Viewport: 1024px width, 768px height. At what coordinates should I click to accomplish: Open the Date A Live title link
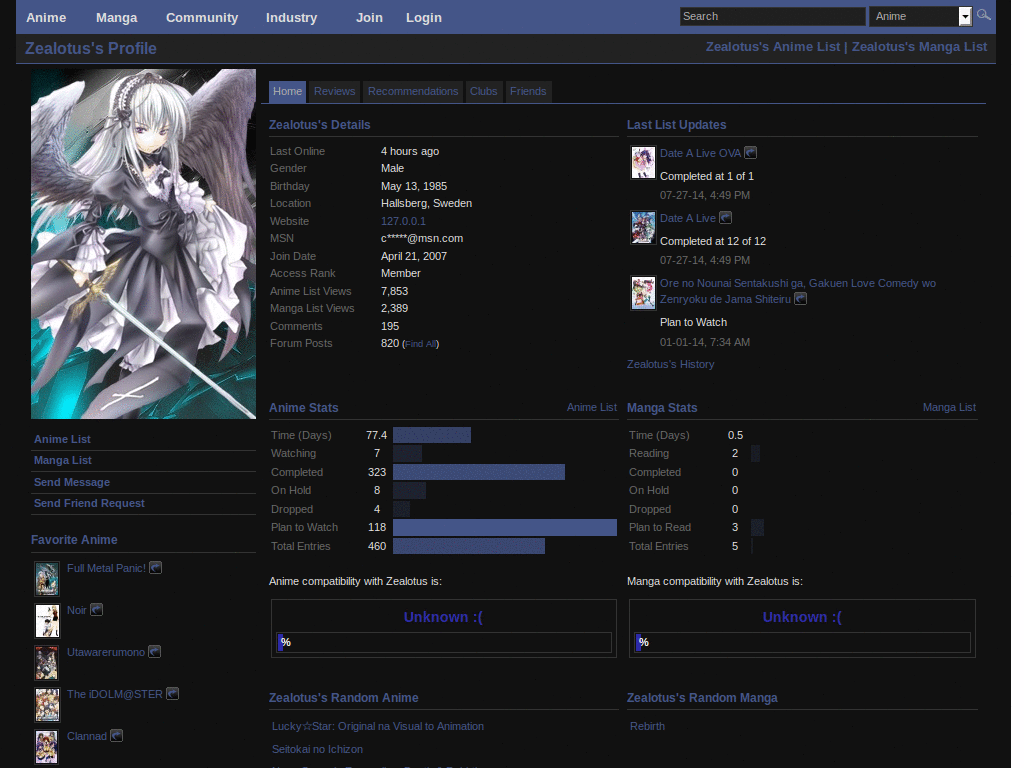pyautogui.click(x=688, y=218)
